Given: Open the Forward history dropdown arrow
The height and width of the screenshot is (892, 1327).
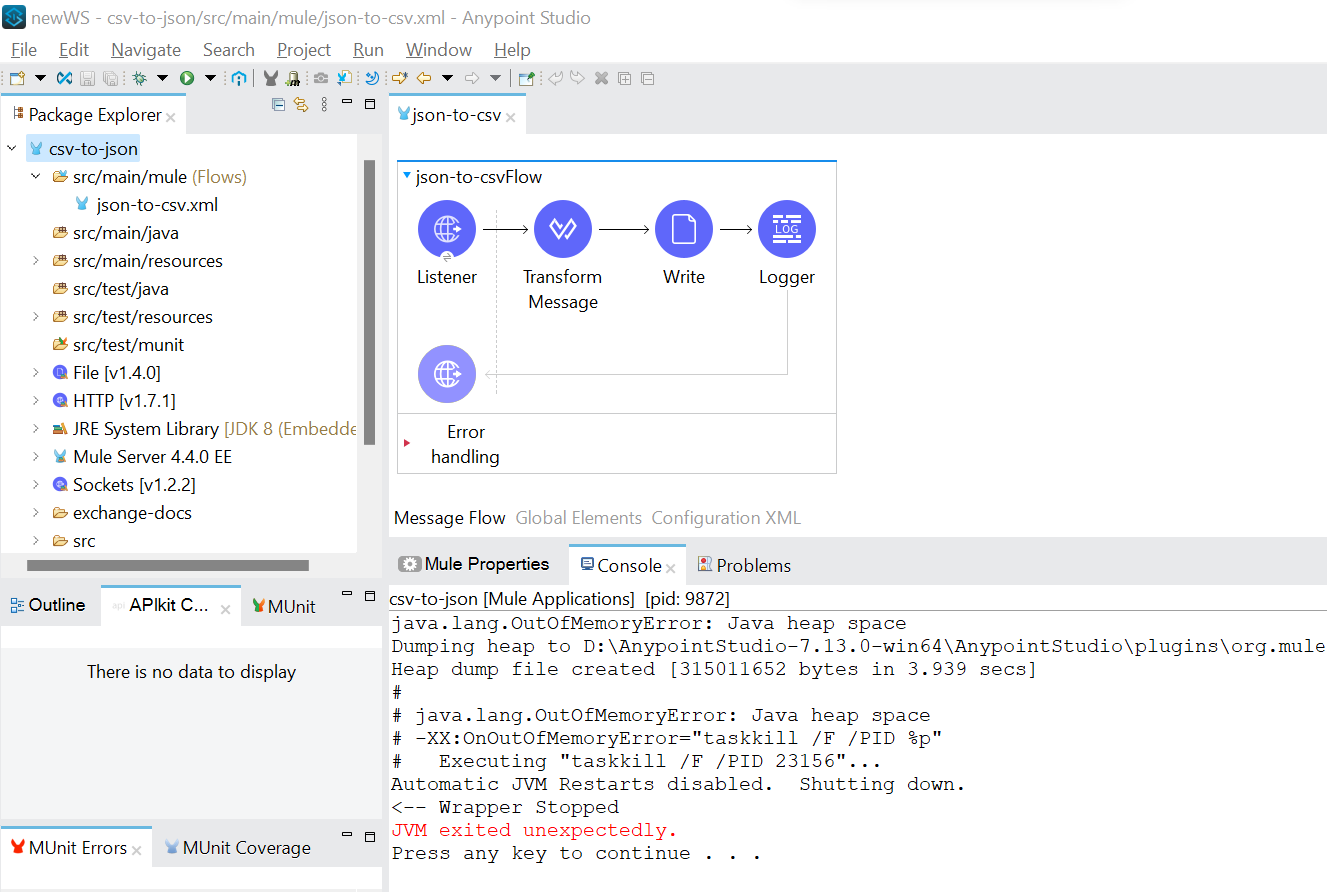Looking at the screenshot, I should tap(495, 78).
